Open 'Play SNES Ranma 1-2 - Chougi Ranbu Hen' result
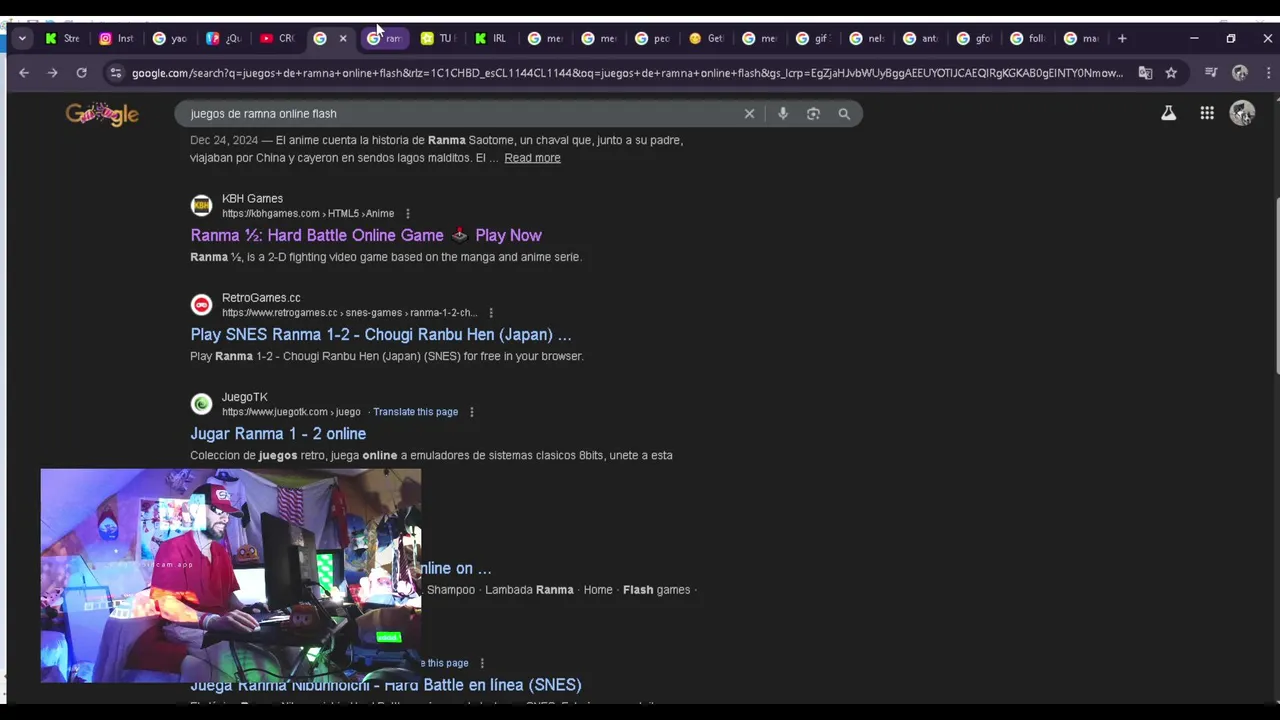This screenshot has height=720, width=1280. 381,334
